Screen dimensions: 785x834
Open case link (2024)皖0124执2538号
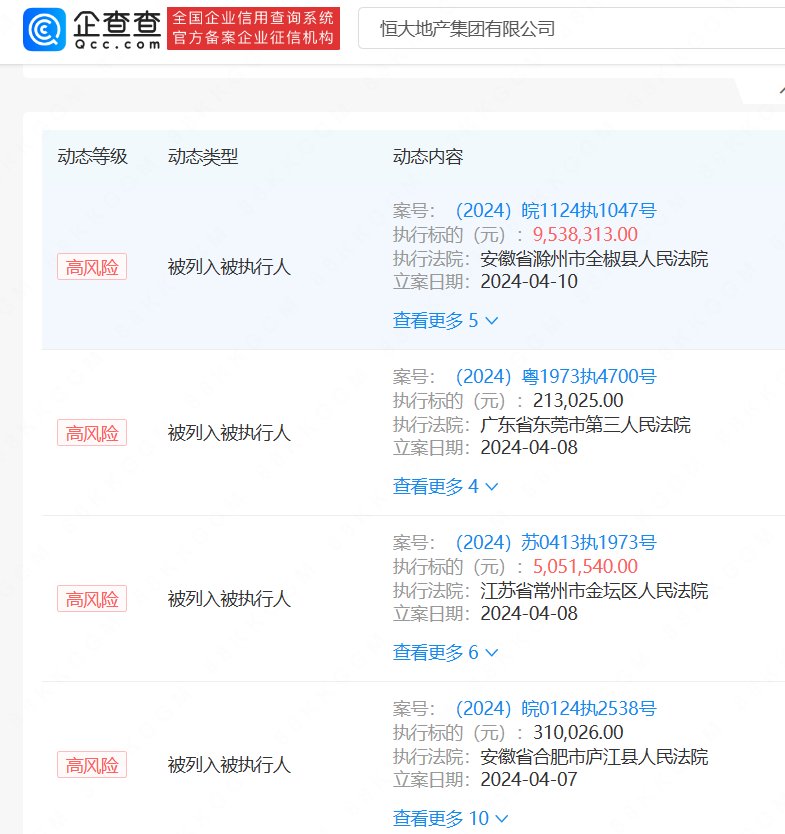[555, 709]
